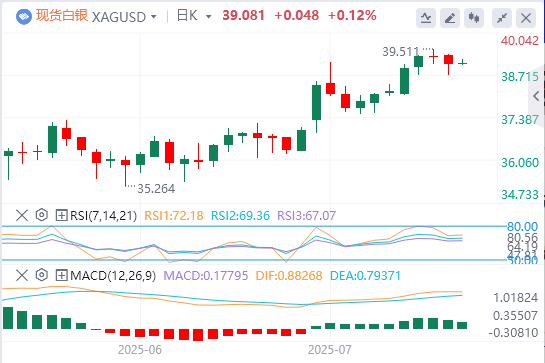
Task: Click the RSI2:69.36 value
Action: [241, 216]
